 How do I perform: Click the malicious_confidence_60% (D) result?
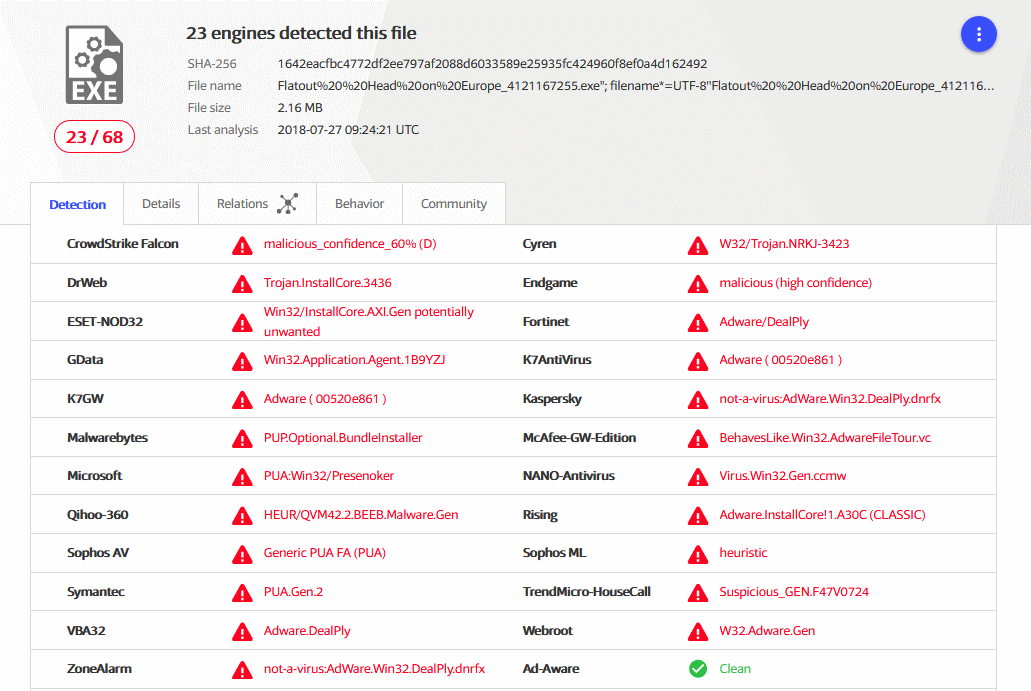coord(350,244)
